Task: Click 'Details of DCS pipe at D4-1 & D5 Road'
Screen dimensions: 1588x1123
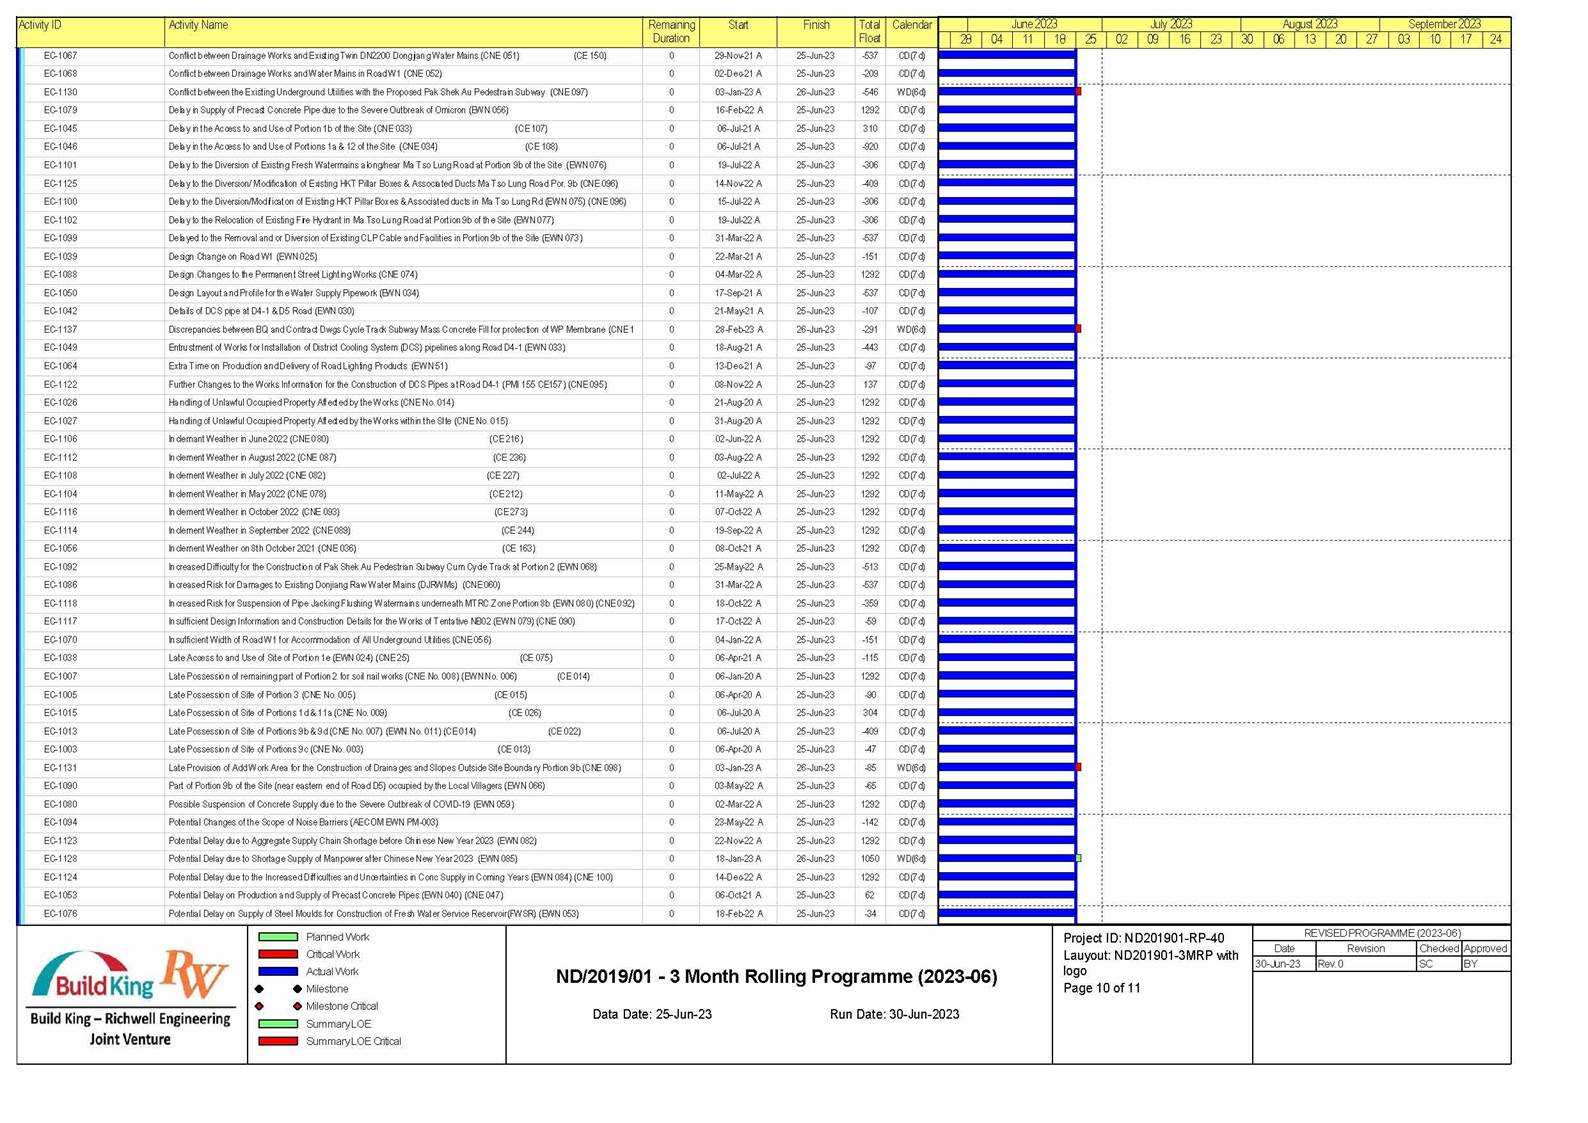Action: [x=261, y=311]
